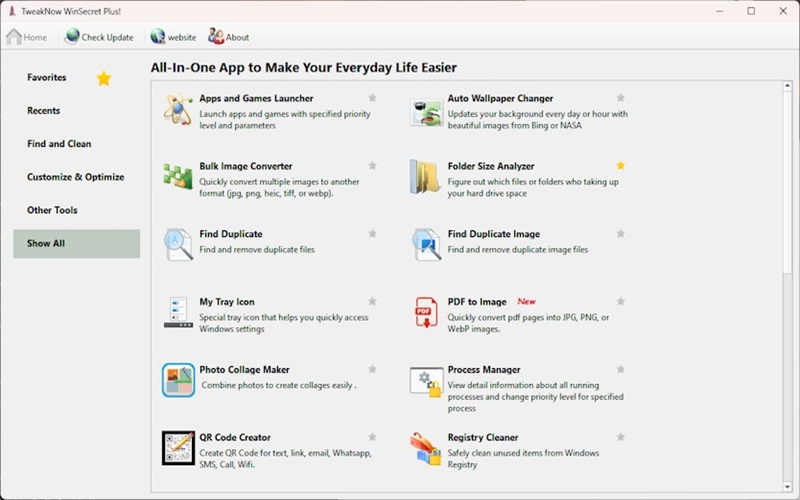Click the Bulk Image Converter icon
This screenshot has width=800, height=500.
pyautogui.click(x=178, y=177)
